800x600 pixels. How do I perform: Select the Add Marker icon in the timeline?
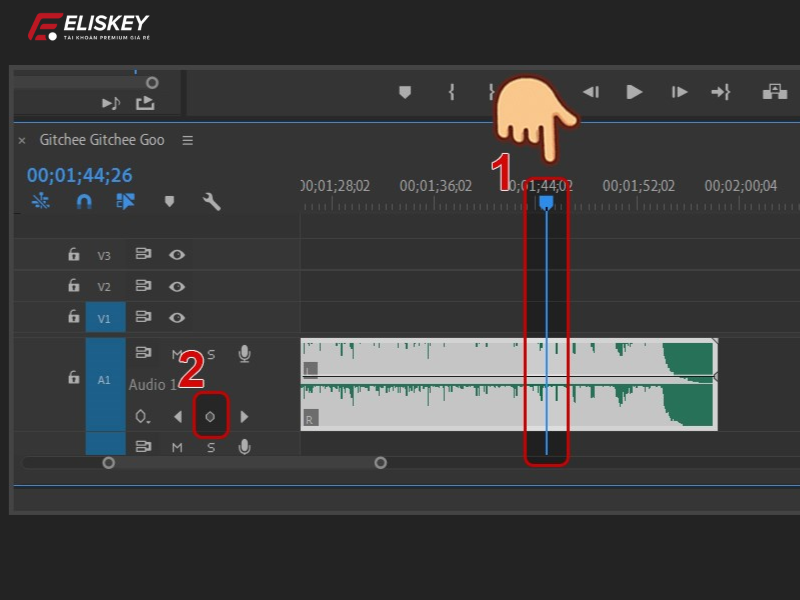tap(170, 201)
